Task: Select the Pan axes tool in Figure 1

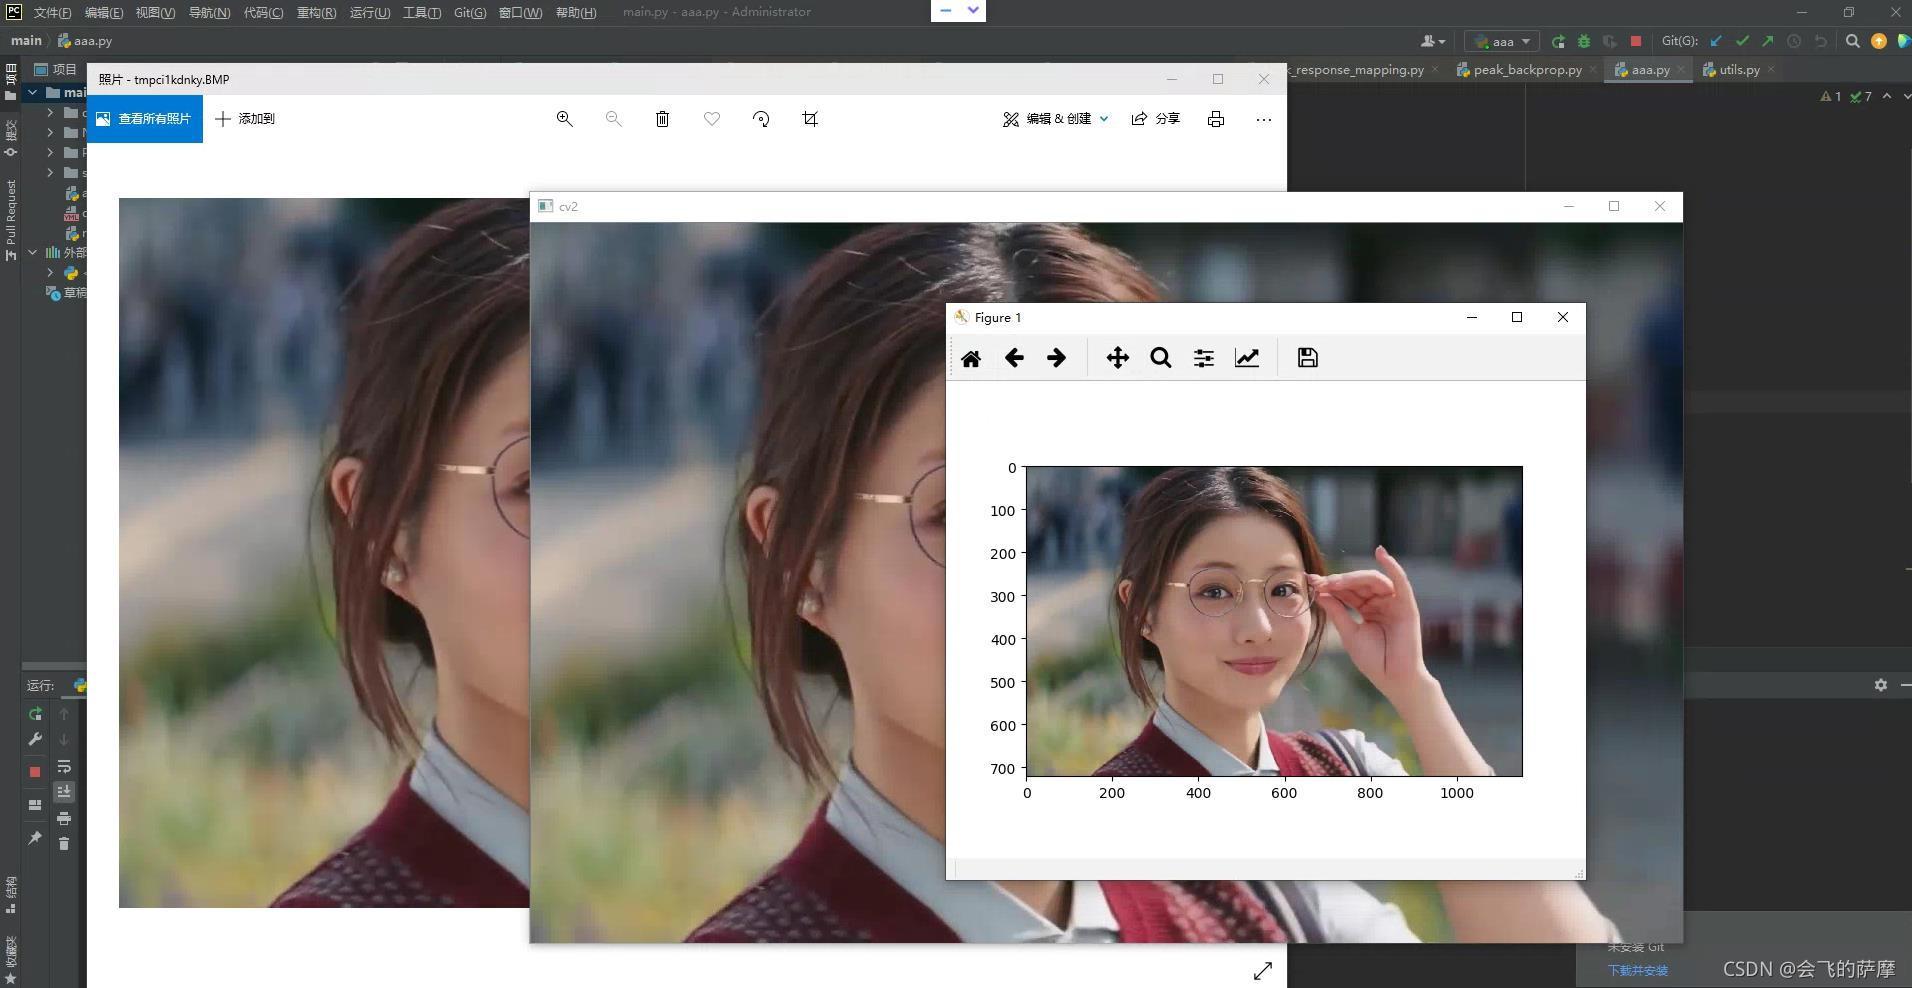Action: [1117, 358]
